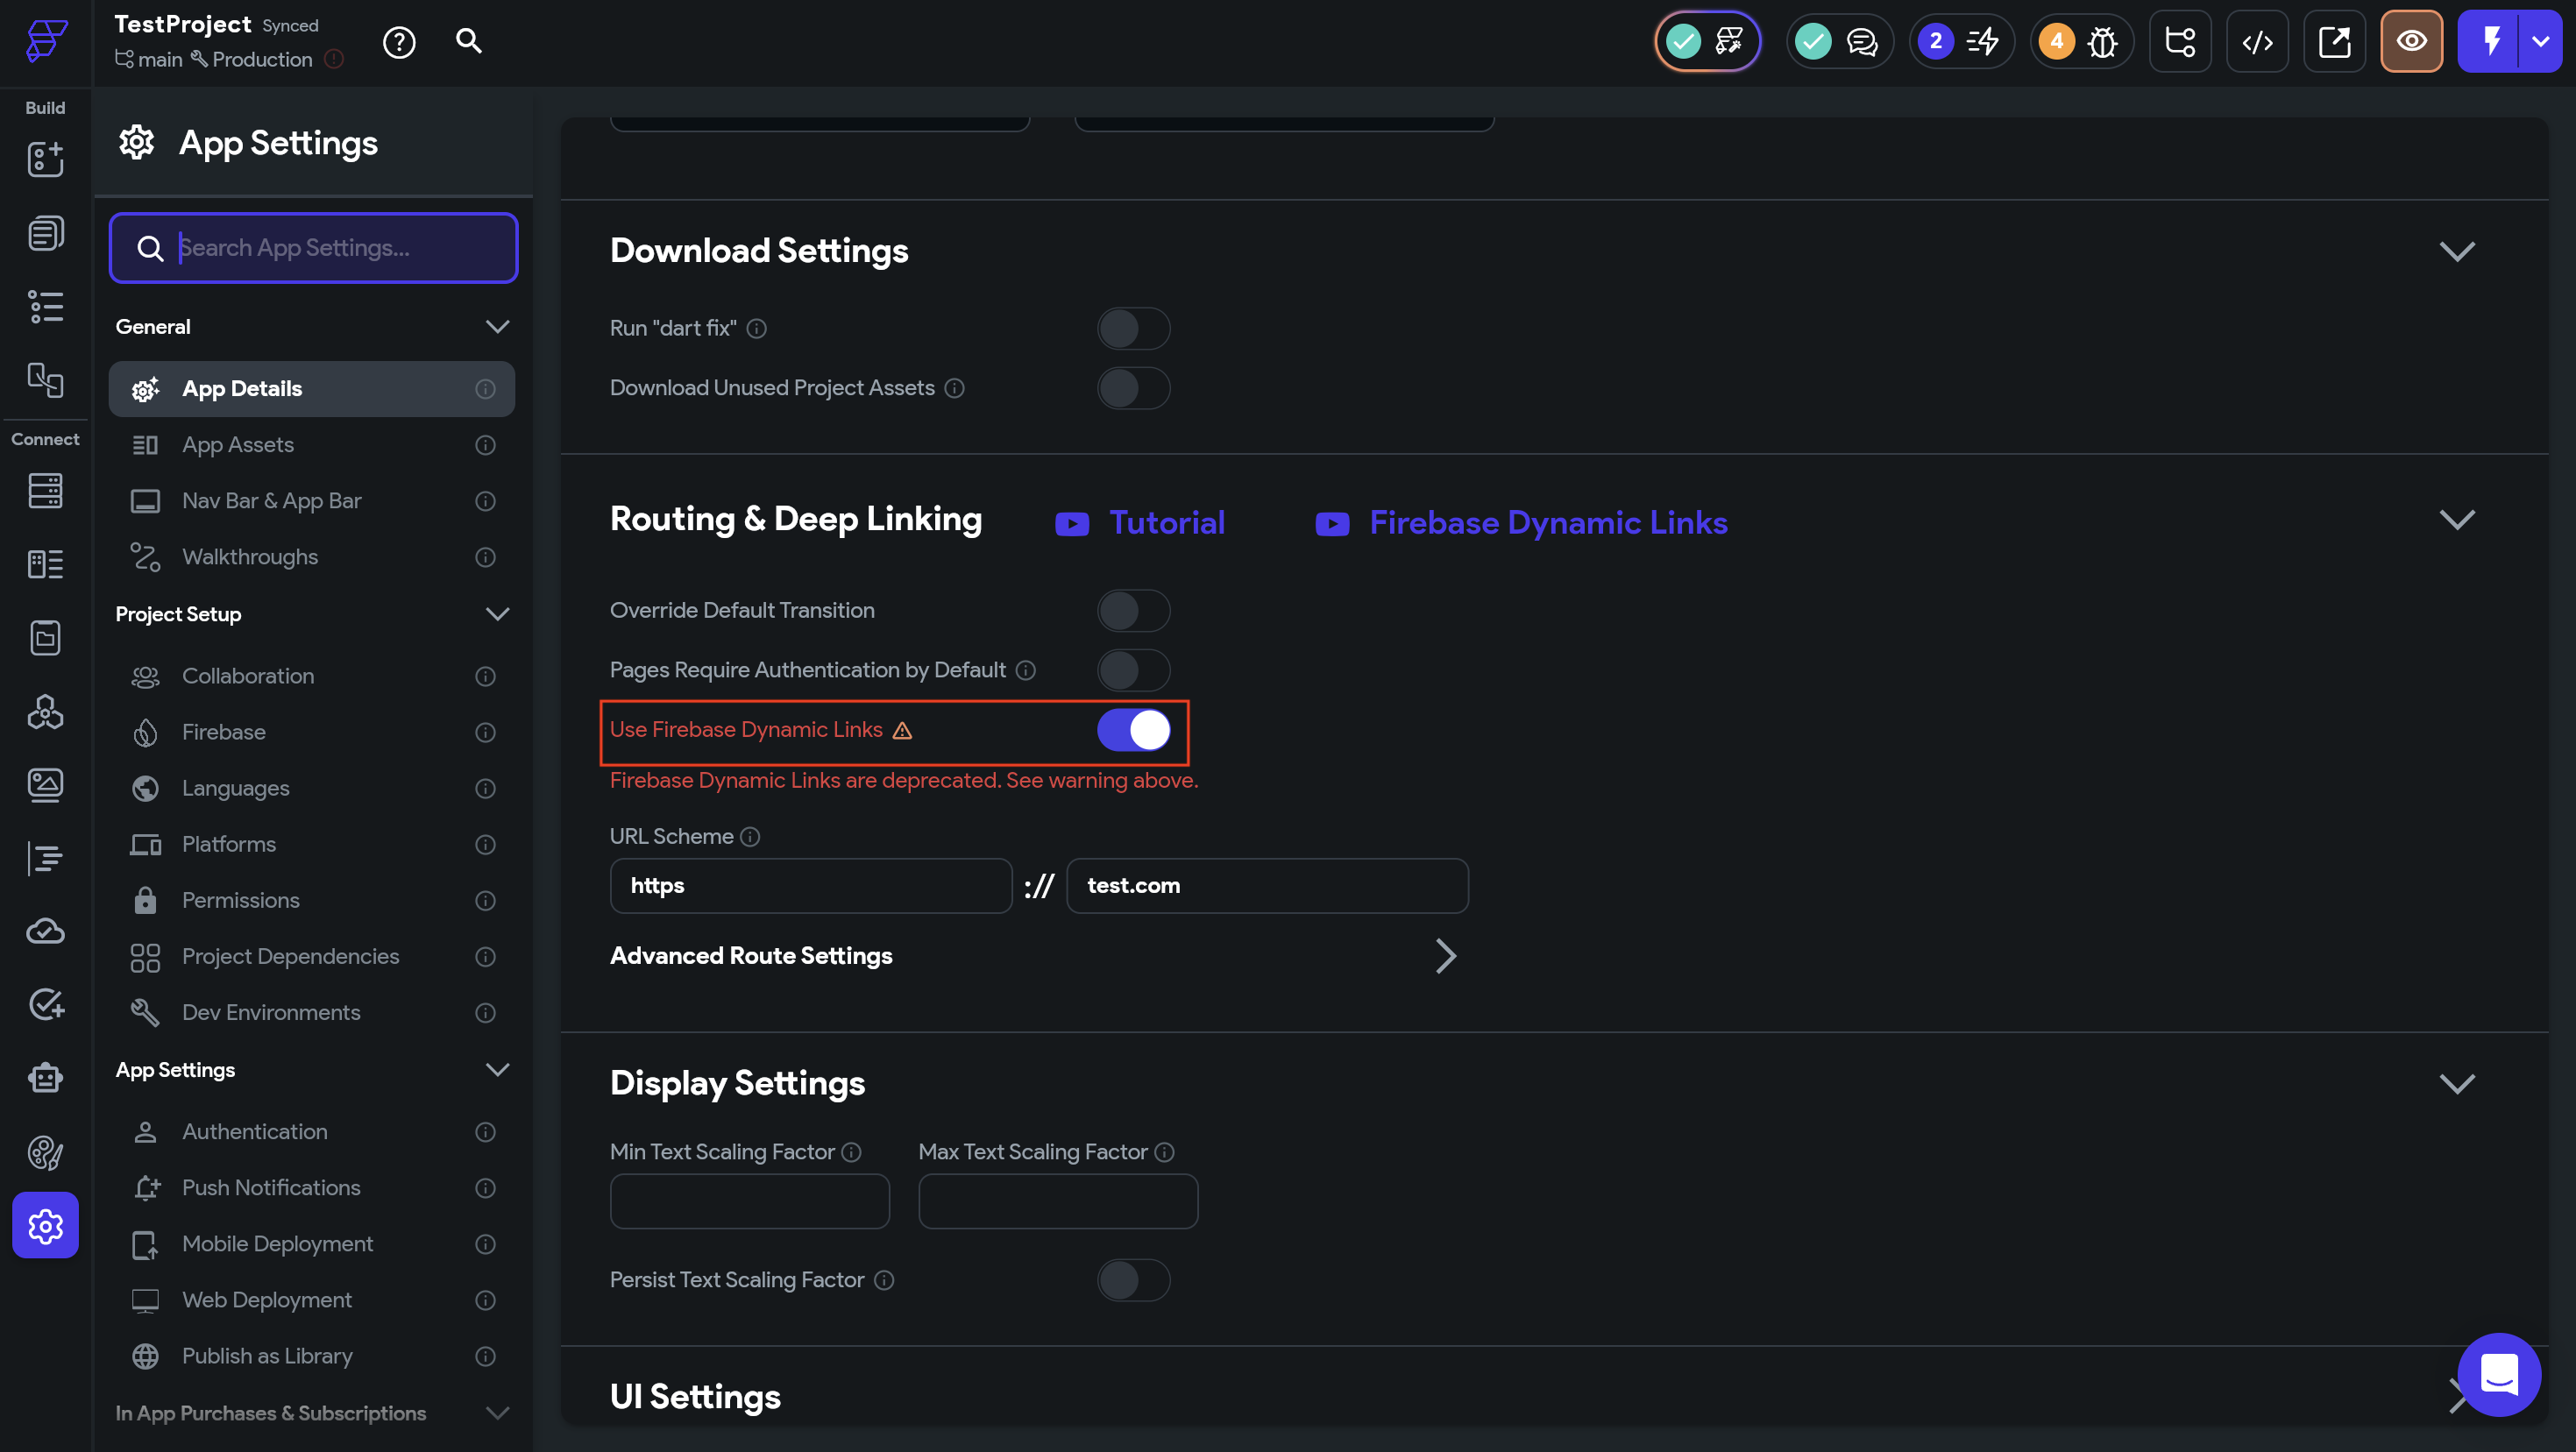The width and height of the screenshot is (2576, 1452).
Task: Select Firebase in the settings sidebar
Action: point(224,732)
